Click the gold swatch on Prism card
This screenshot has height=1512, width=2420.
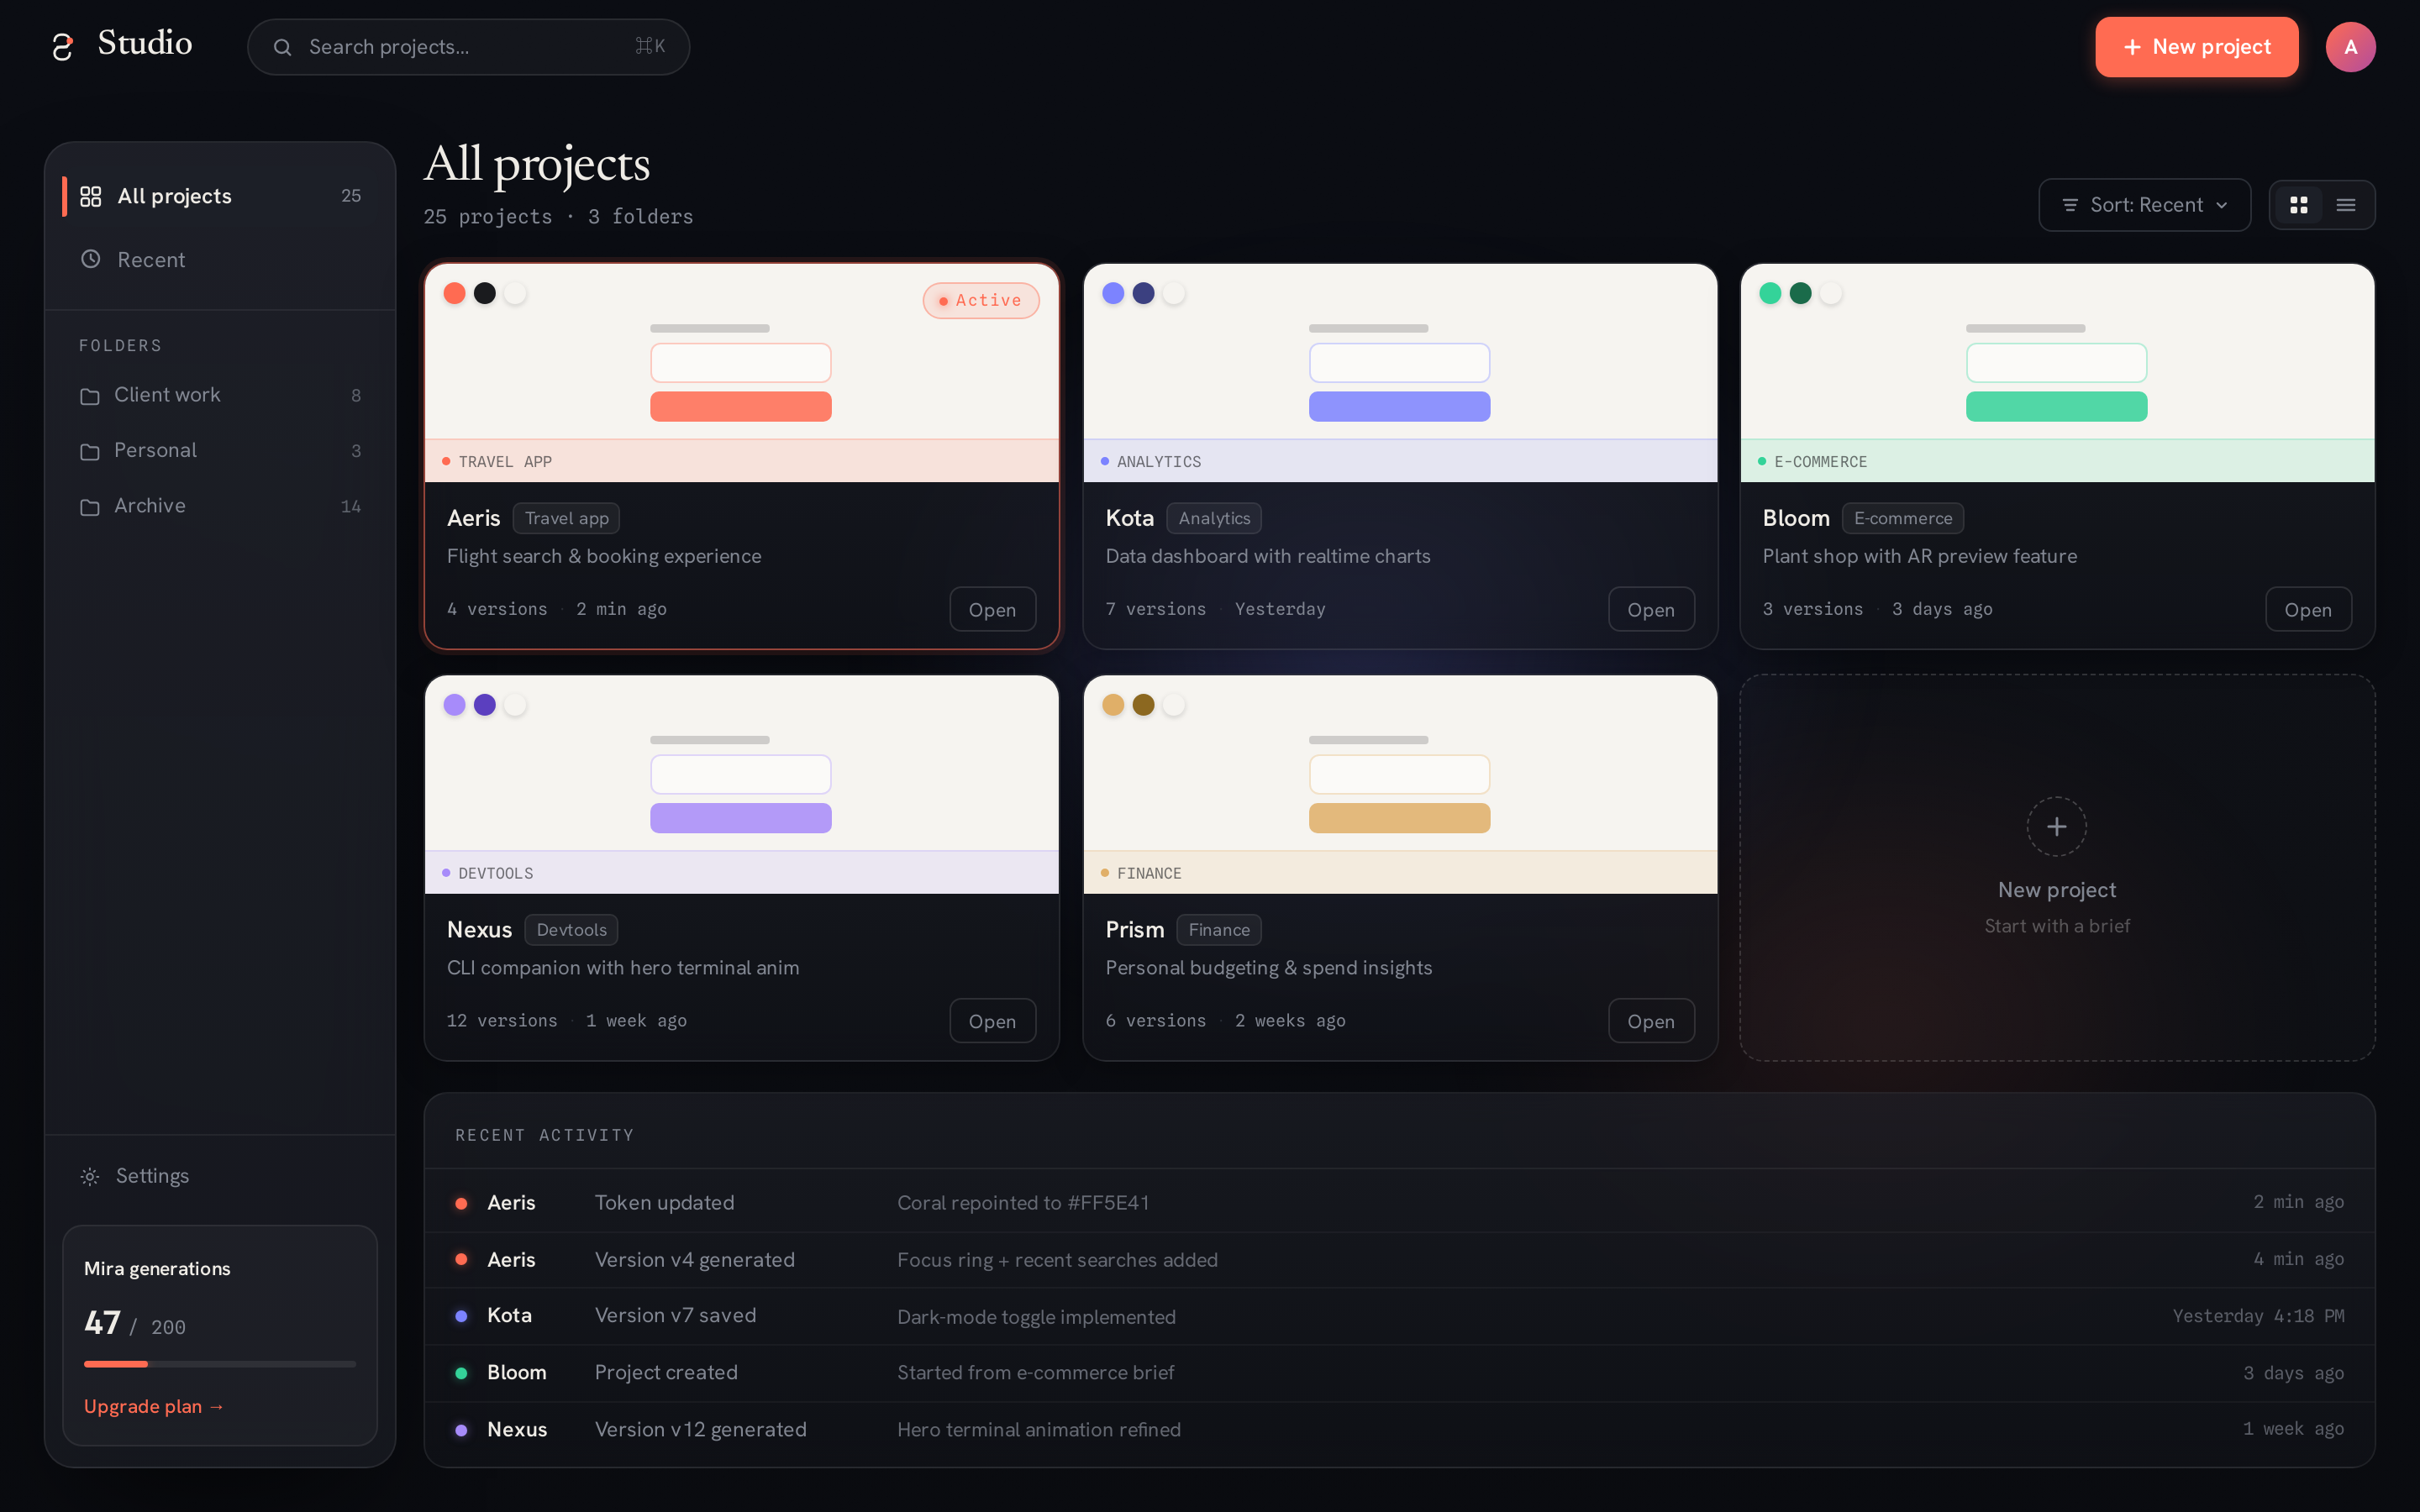[1113, 705]
